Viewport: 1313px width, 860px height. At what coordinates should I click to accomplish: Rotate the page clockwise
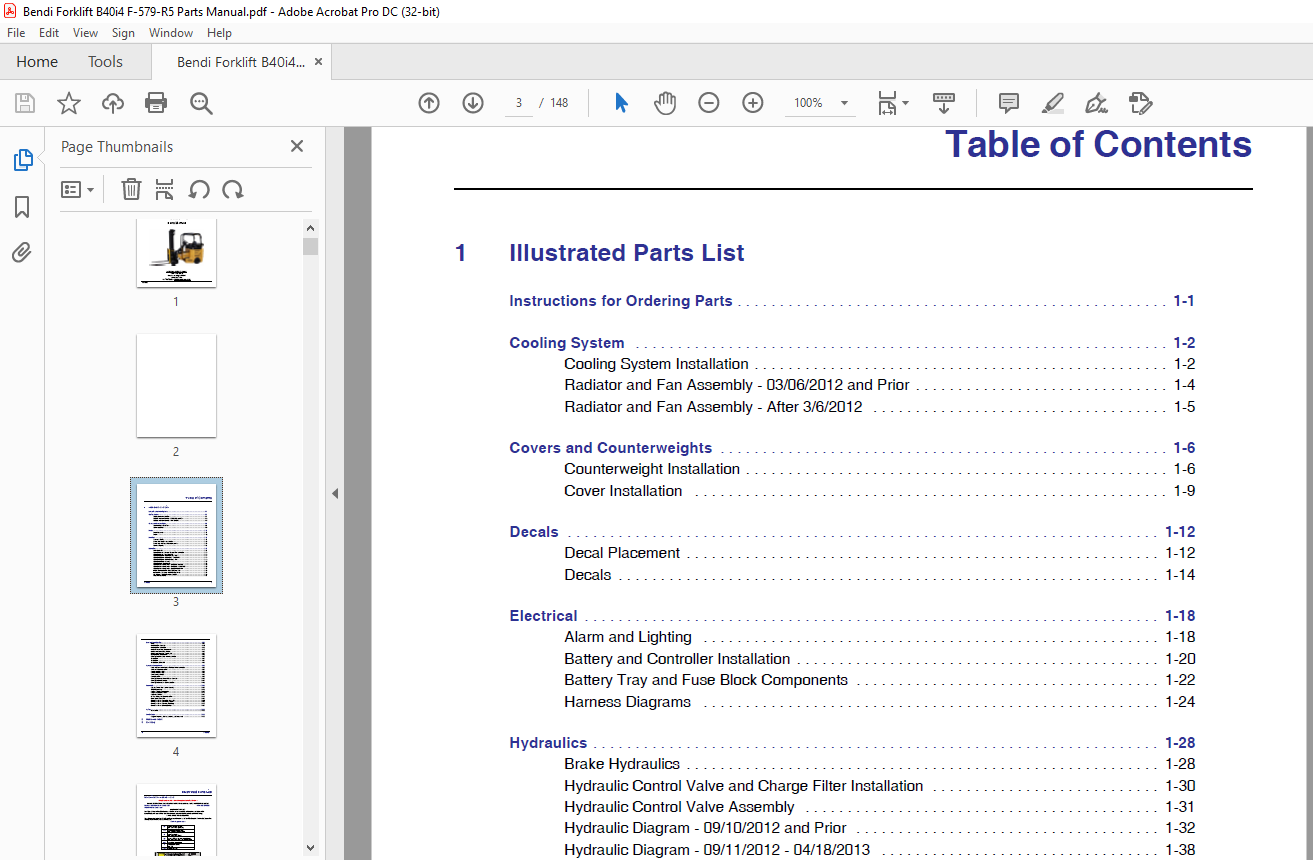point(233,189)
